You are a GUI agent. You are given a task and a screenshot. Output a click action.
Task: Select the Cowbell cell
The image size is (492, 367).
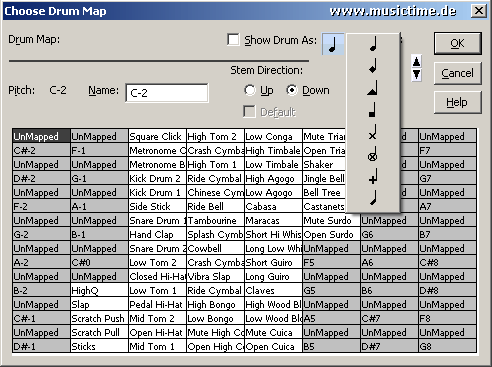tap(215, 248)
